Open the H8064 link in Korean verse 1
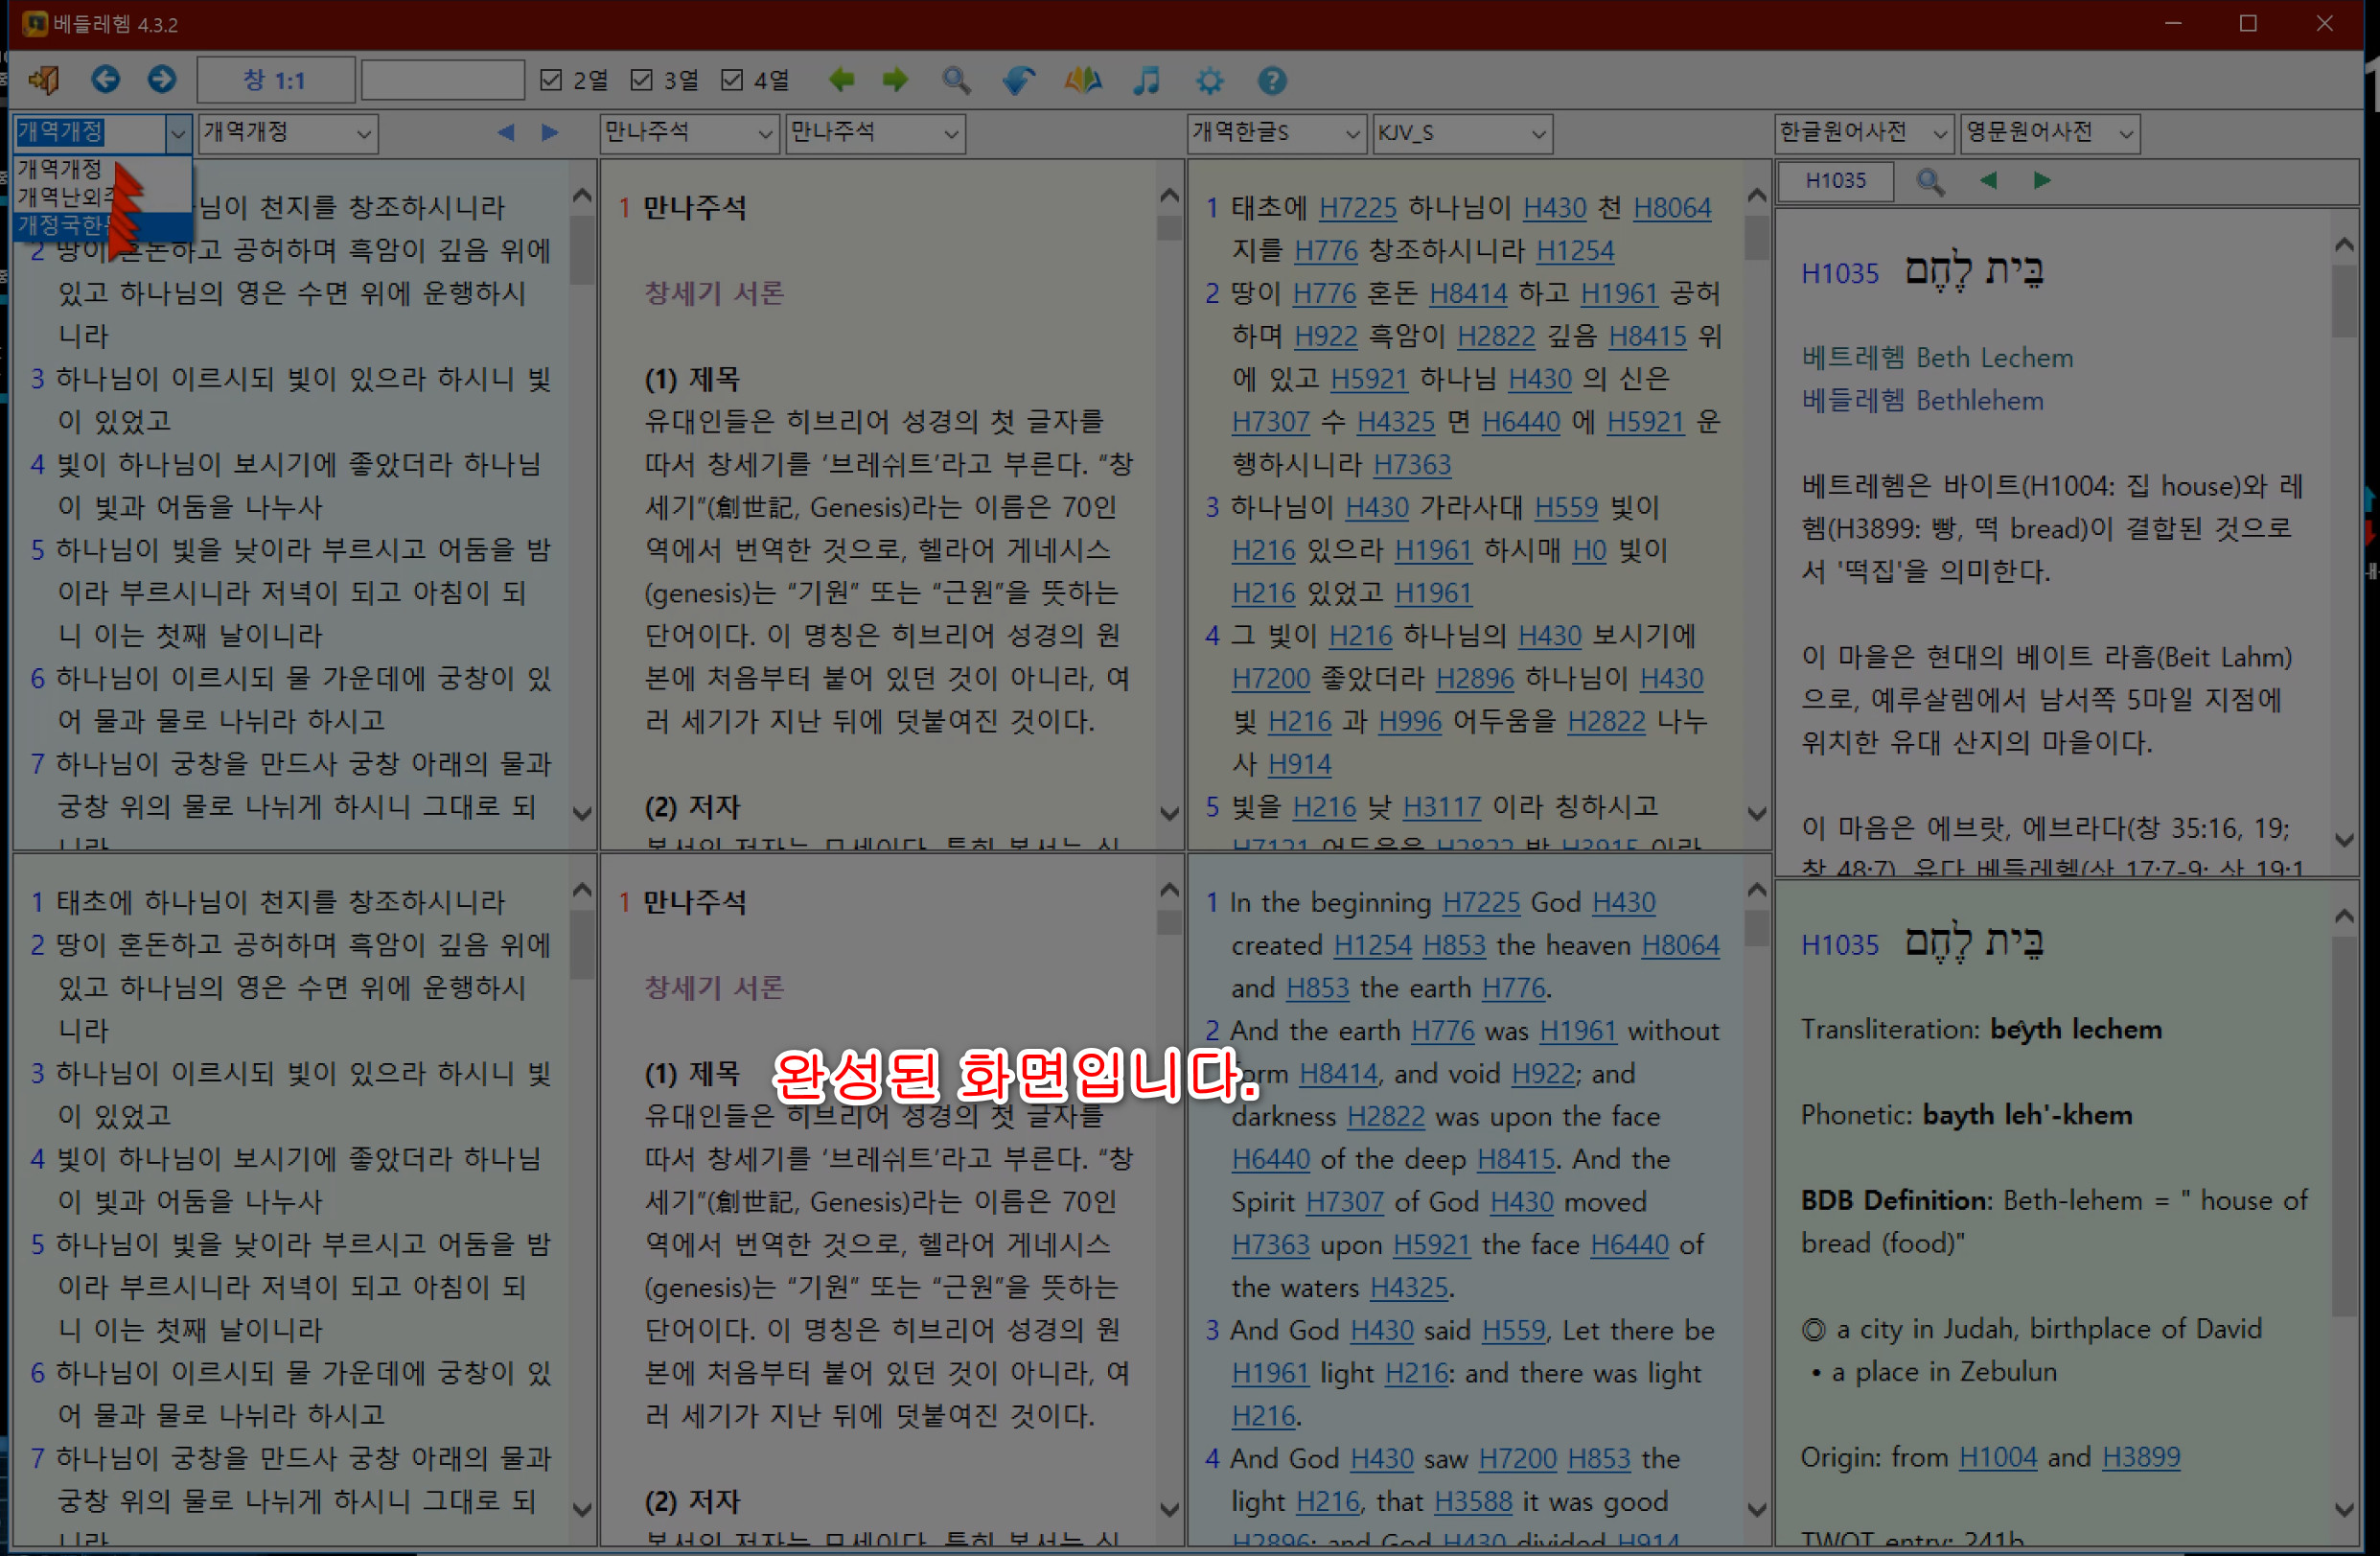Viewport: 2380px width, 1556px height. pyautogui.click(x=1672, y=208)
